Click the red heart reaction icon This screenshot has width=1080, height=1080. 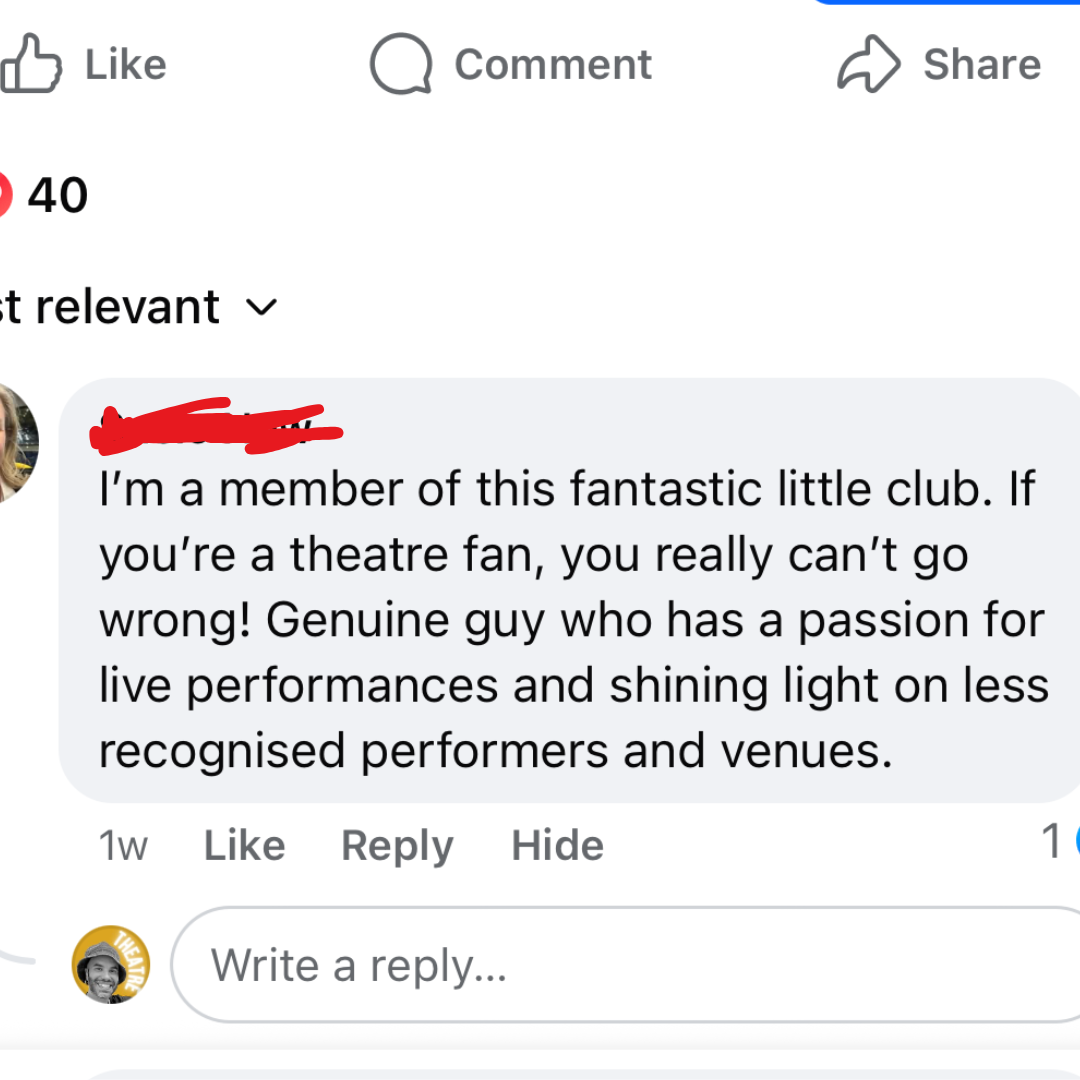3,195
